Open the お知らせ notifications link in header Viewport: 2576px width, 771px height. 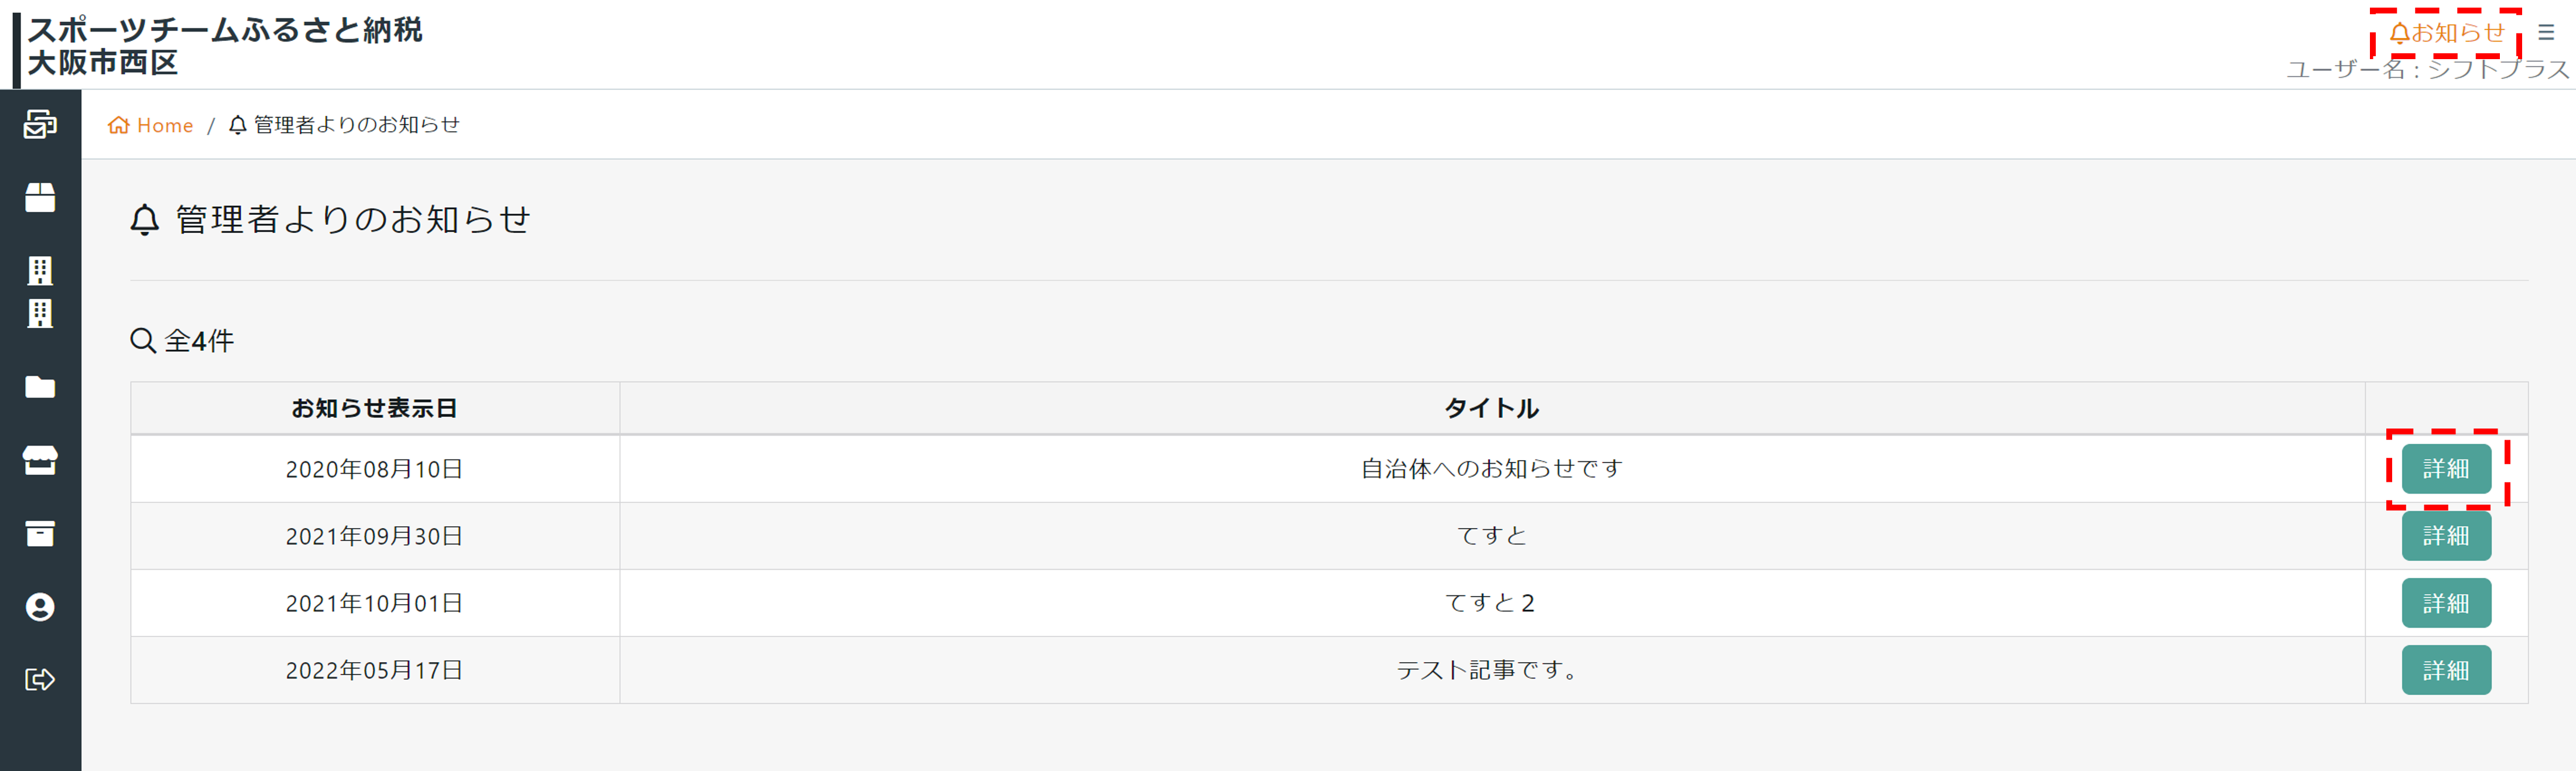[x=2447, y=33]
